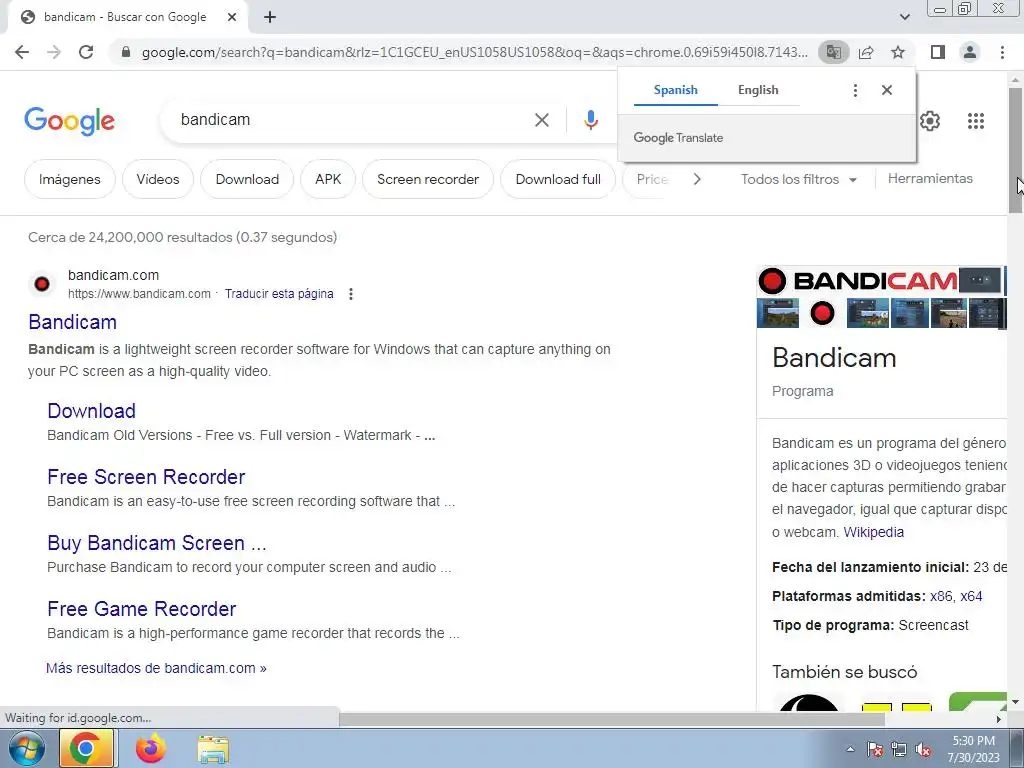Open Chrome's three-dot main menu
This screenshot has width=1024, height=768.
click(x=1002, y=52)
